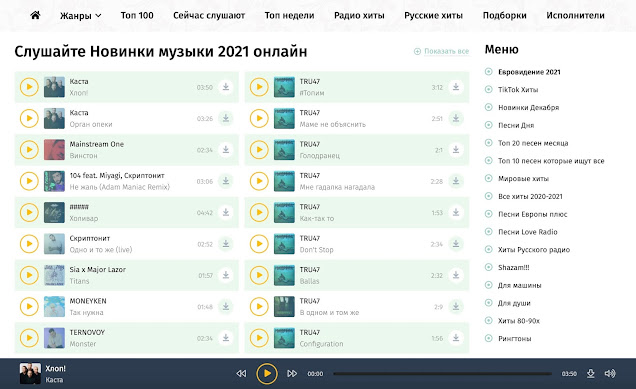Open Мировые хиты link
The height and width of the screenshot is (389, 636).
(523, 178)
